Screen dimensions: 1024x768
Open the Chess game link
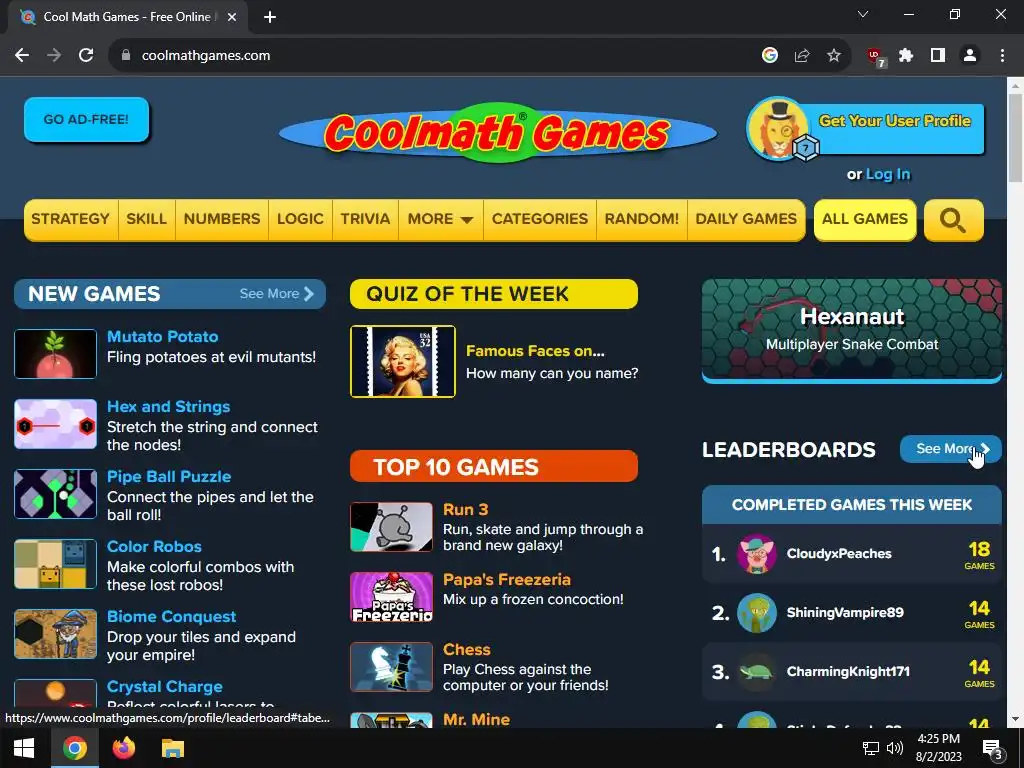[467, 650]
